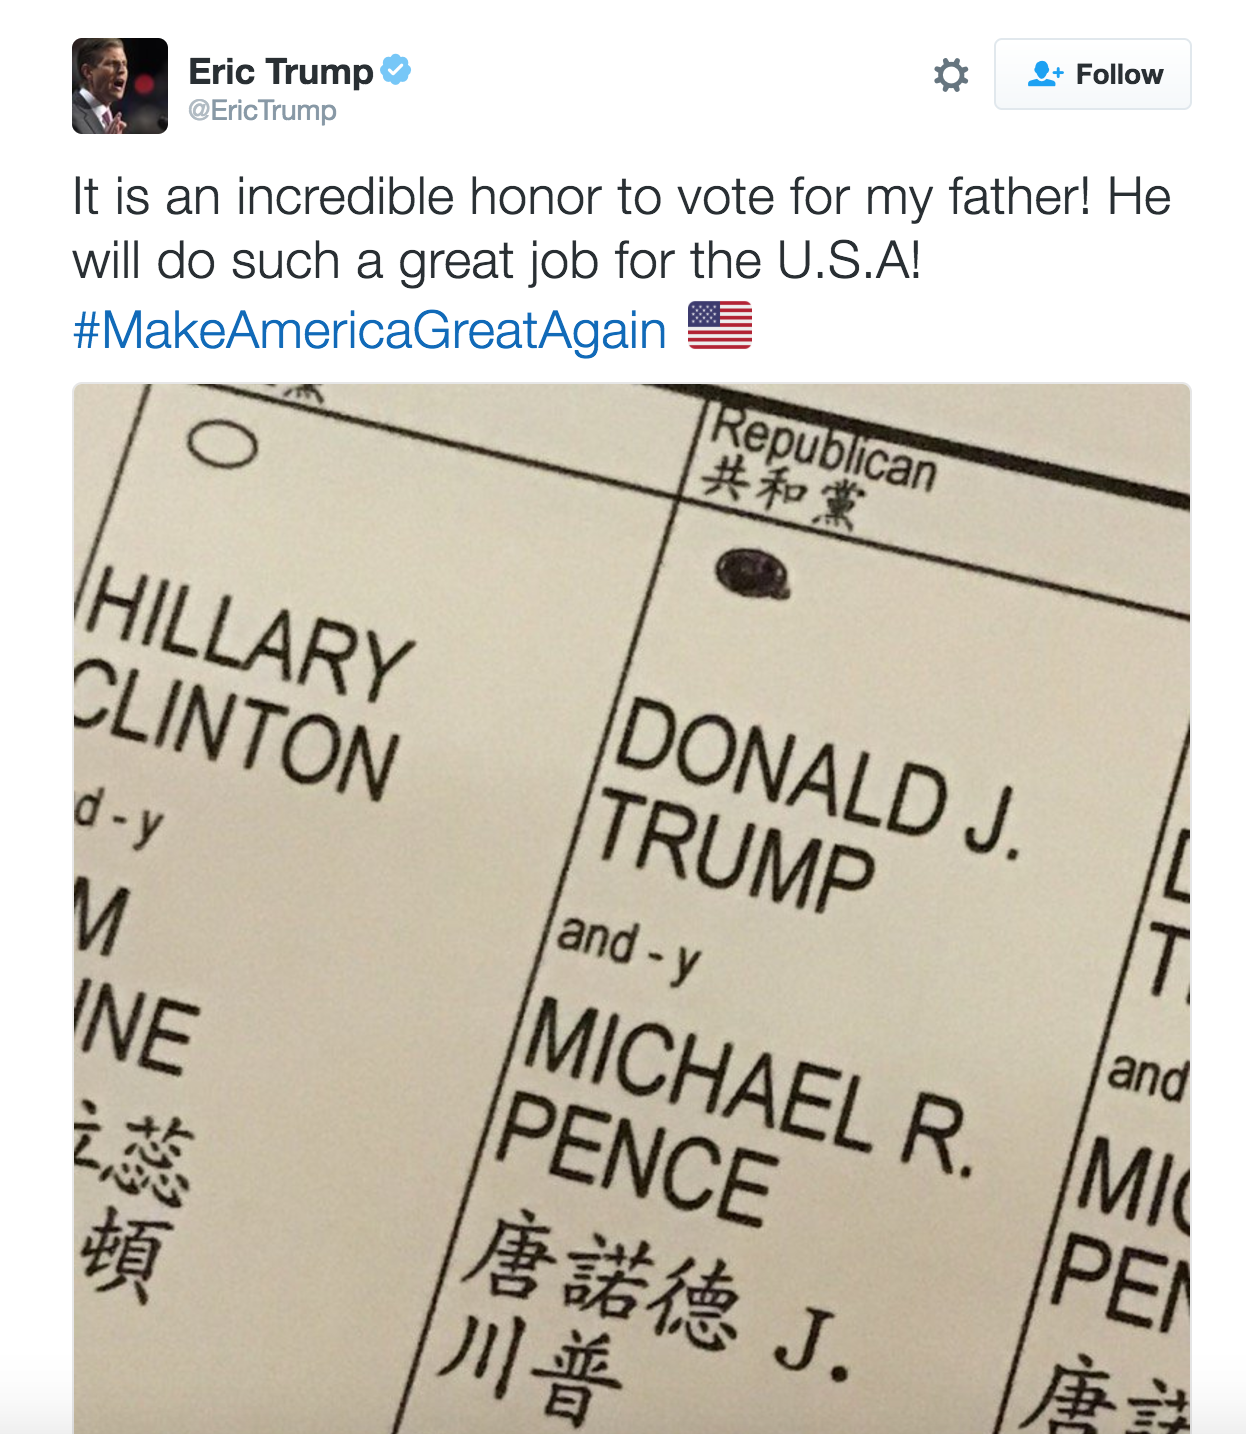Open the #MakeAmericaGreatAgain hashtag
The height and width of the screenshot is (1434, 1246).
pos(369,330)
